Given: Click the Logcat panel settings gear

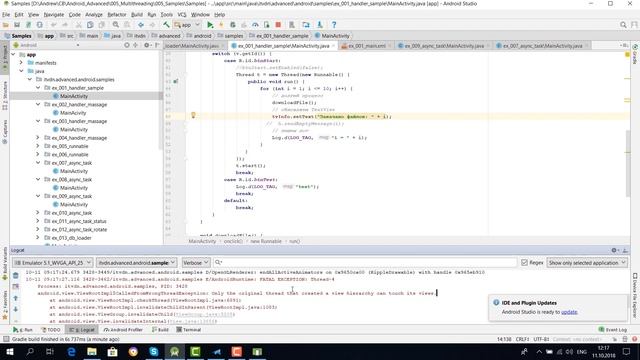Looking at the screenshot, I should (x=614, y=250).
